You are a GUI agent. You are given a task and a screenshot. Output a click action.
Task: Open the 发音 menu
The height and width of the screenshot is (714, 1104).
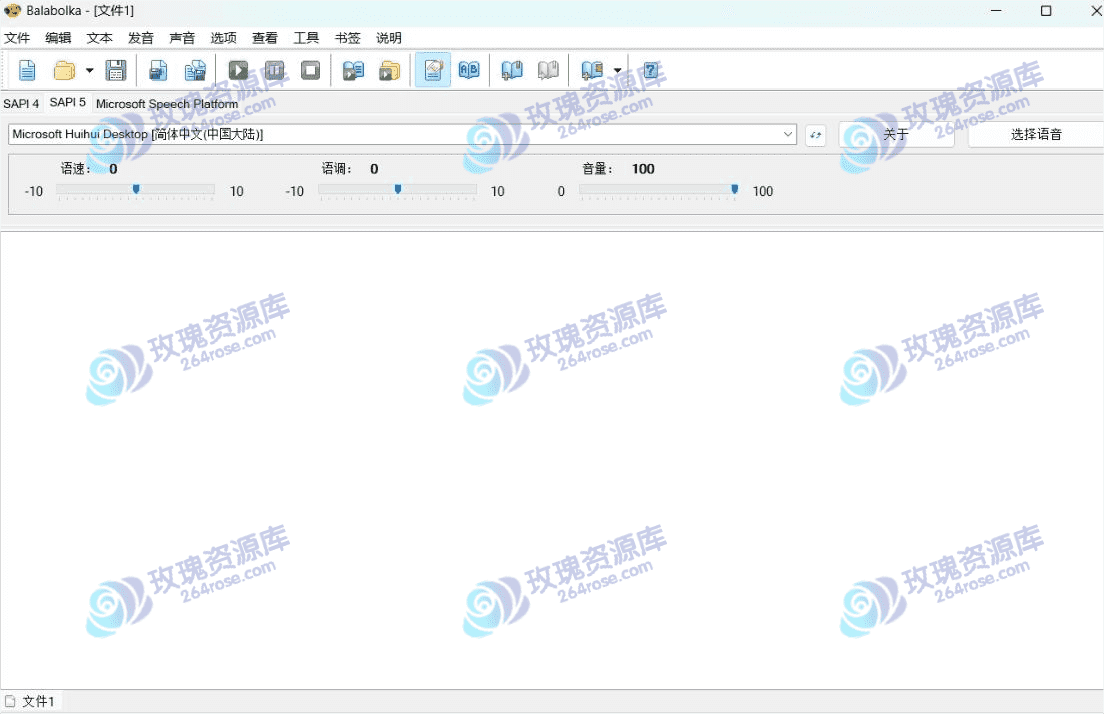click(x=141, y=38)
